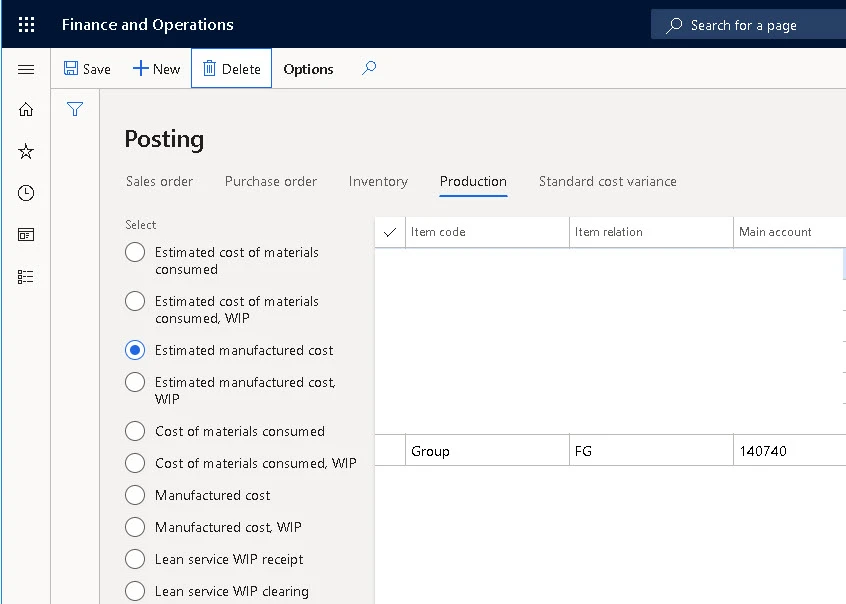846x604 pixels.
Task: Select Manufactured cost radio button
Action: (135, 495)
